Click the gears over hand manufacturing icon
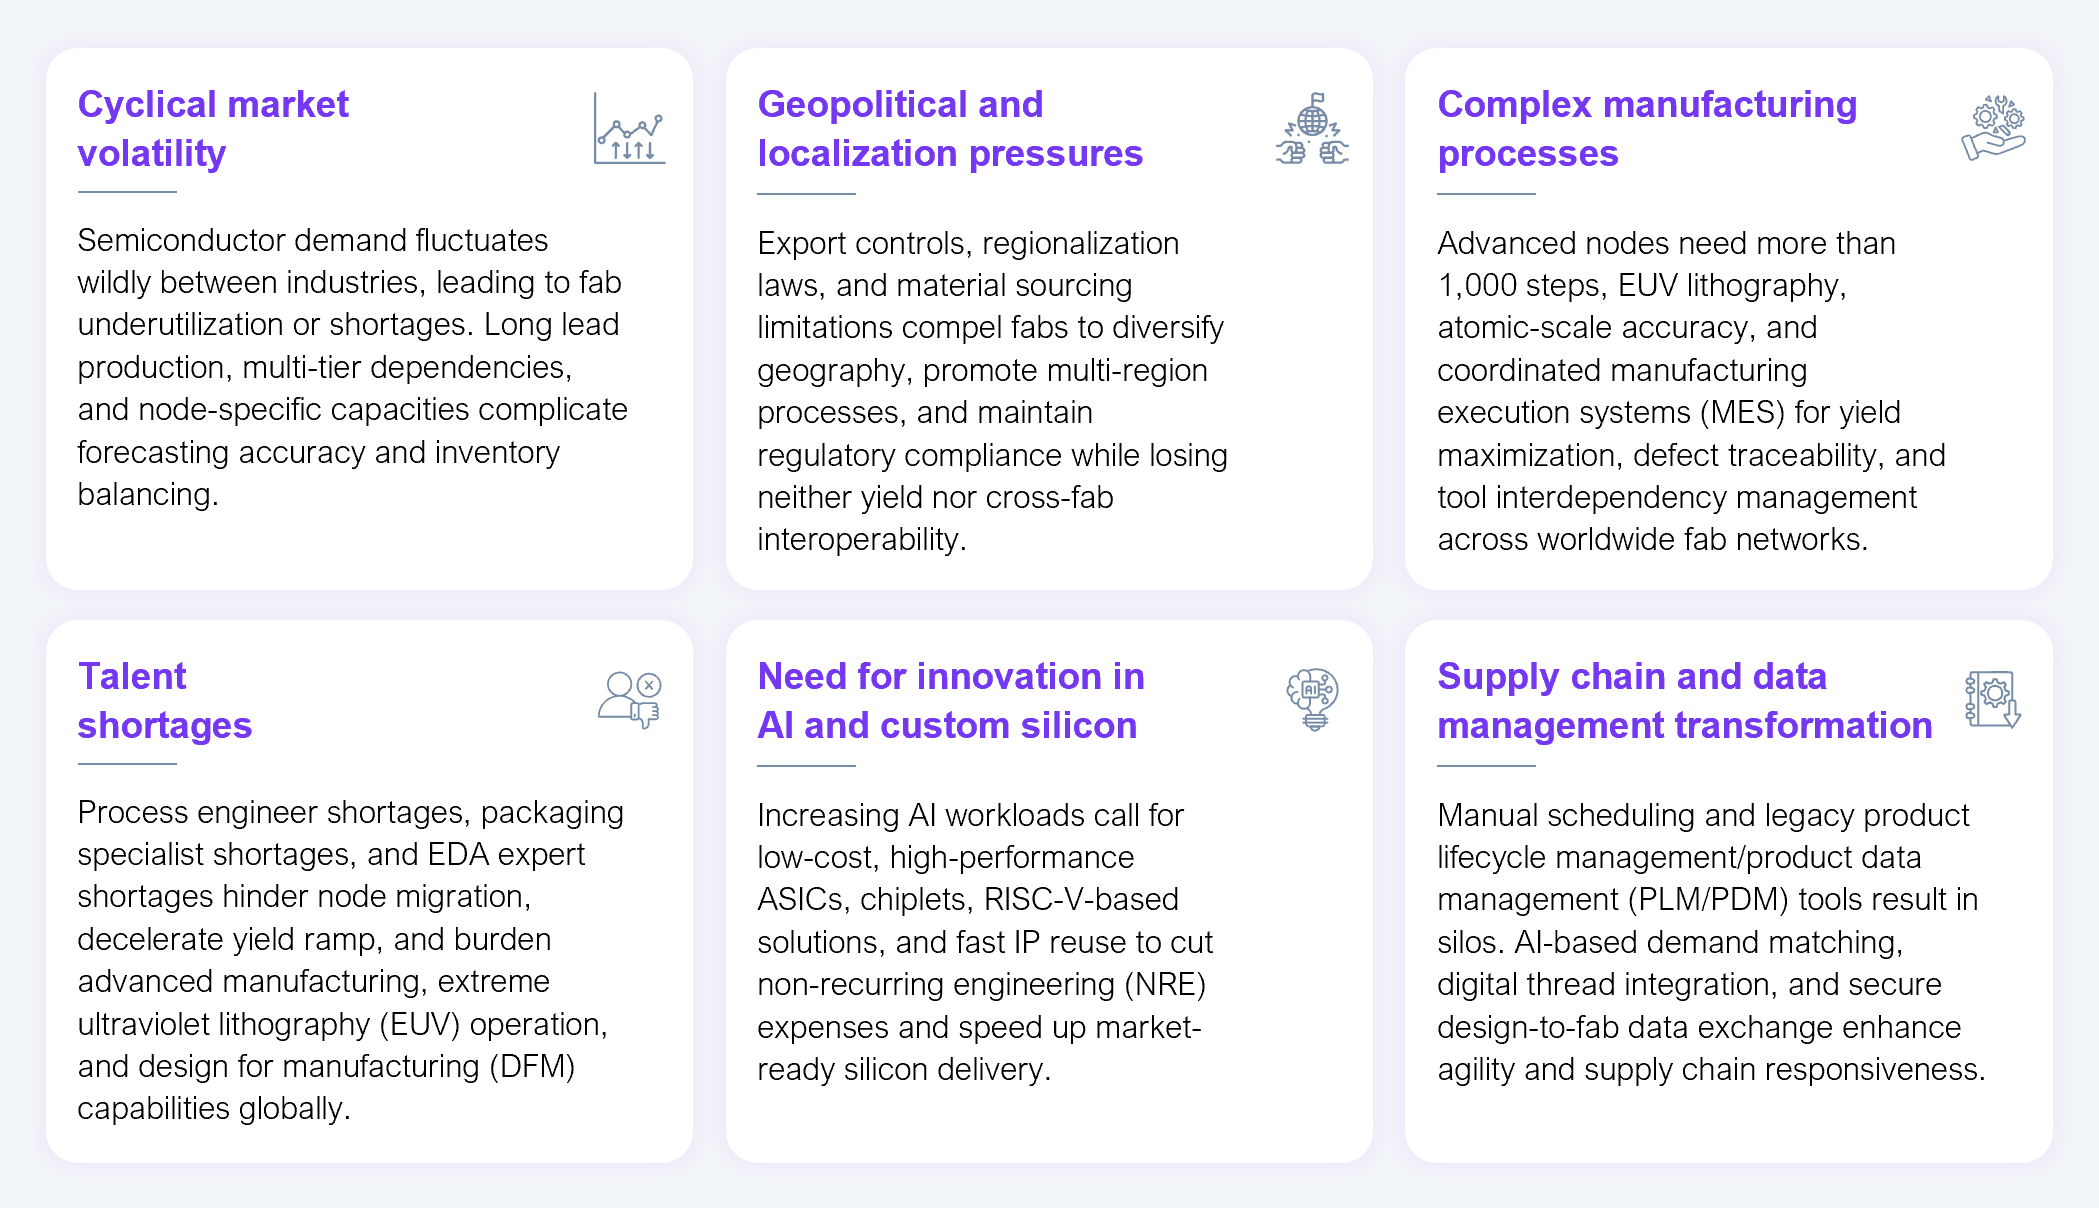Image resolution: width=2099 pixels, height=1208 pixels. point(1992,128)
